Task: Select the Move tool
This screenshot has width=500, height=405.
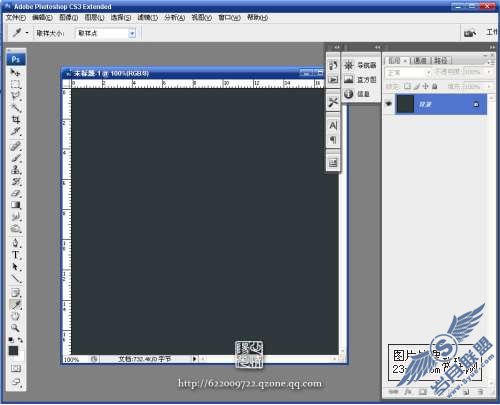Action: click(15, 72)
